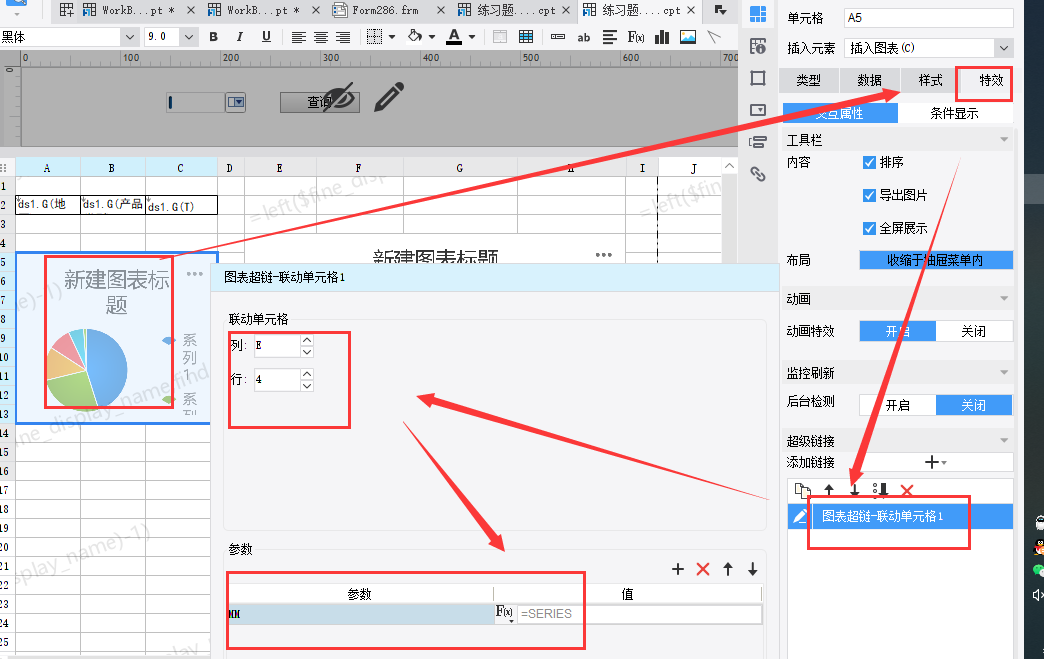The image size is (1044, 659).
Task: Toggle the parameter pane edit pencil icon
Action: 389,97
